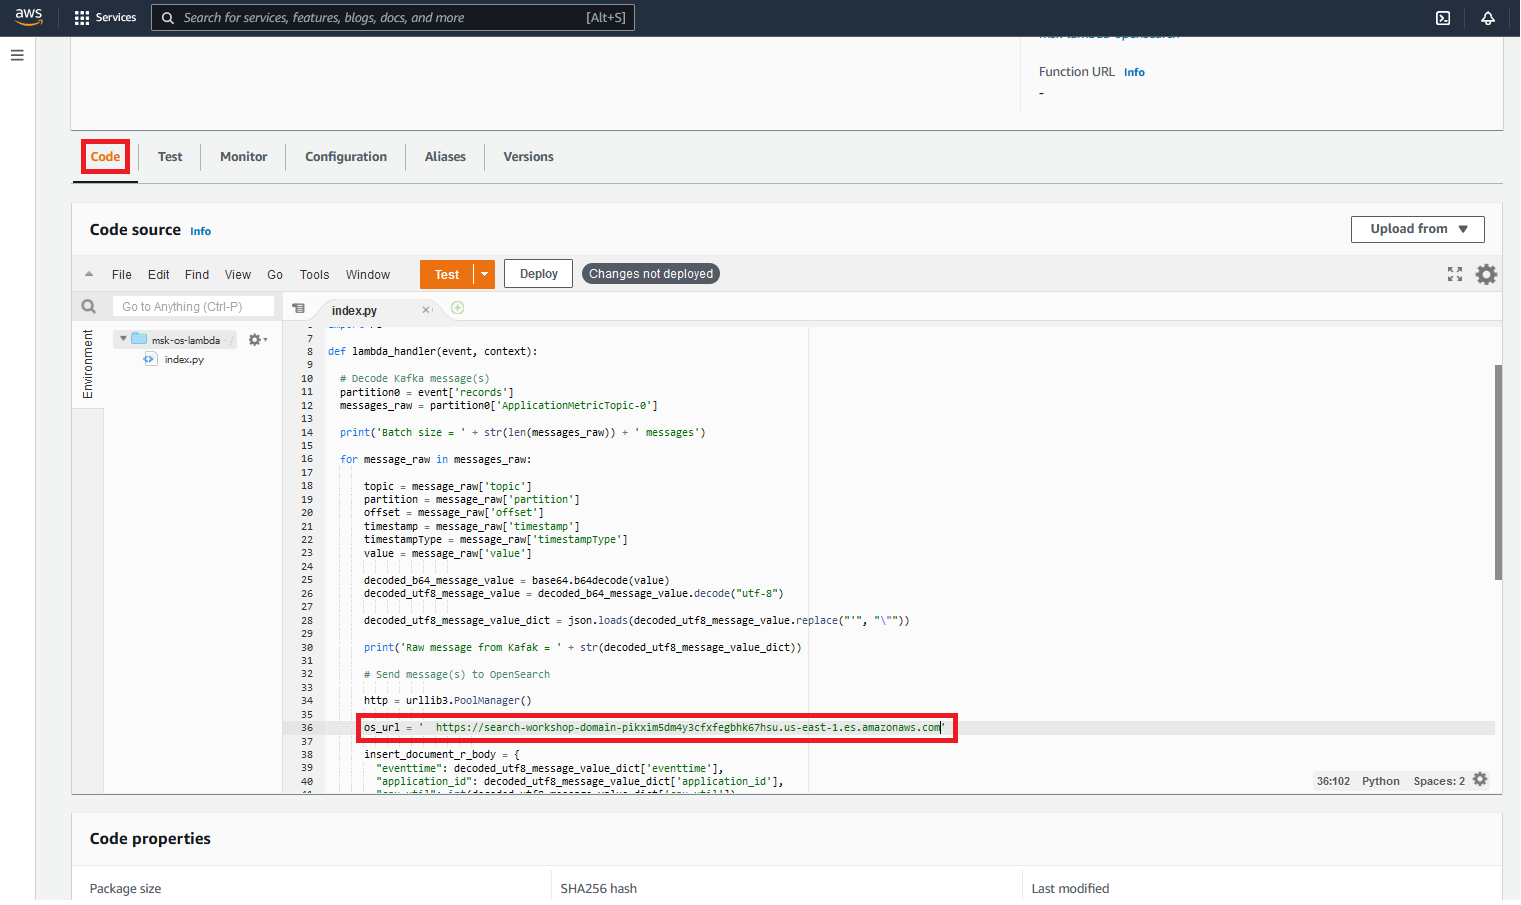Image resolution: width=1521 pixels, height=905 pixels.
Task: Add a new editor tab with plus icon
Action: pyautogui.click(x=457, y=308)
